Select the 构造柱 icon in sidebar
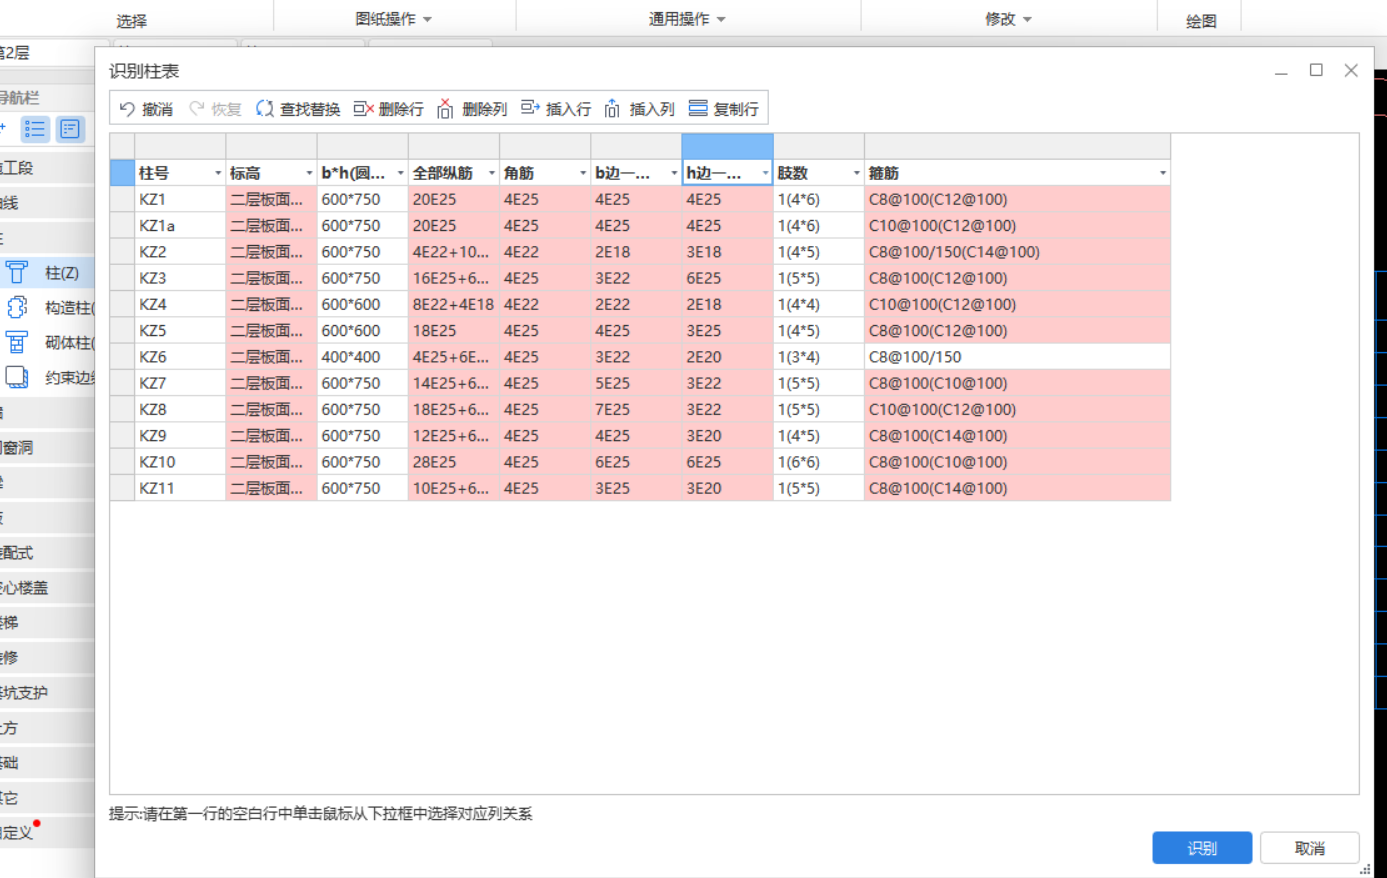The height and width of the screenshot is (878, 1387). point(17,307)
